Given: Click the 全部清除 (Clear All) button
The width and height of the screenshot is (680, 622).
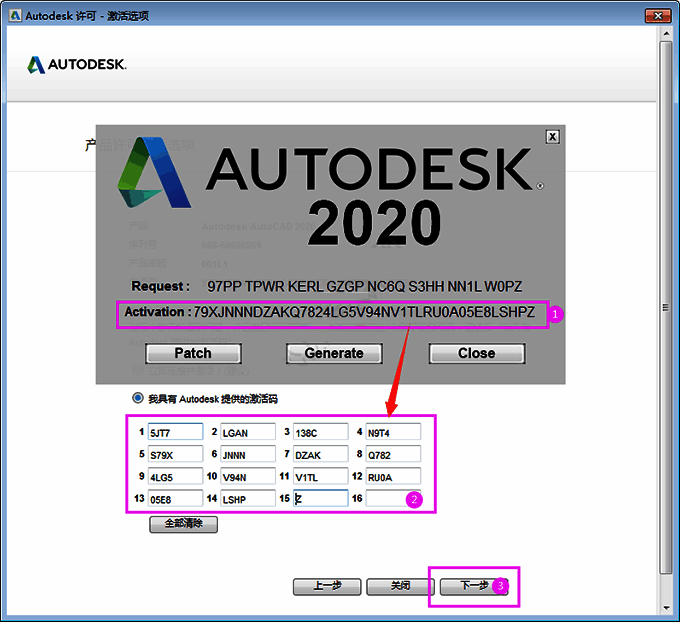Looking at the screenshot, I should (x=183, y=524).
